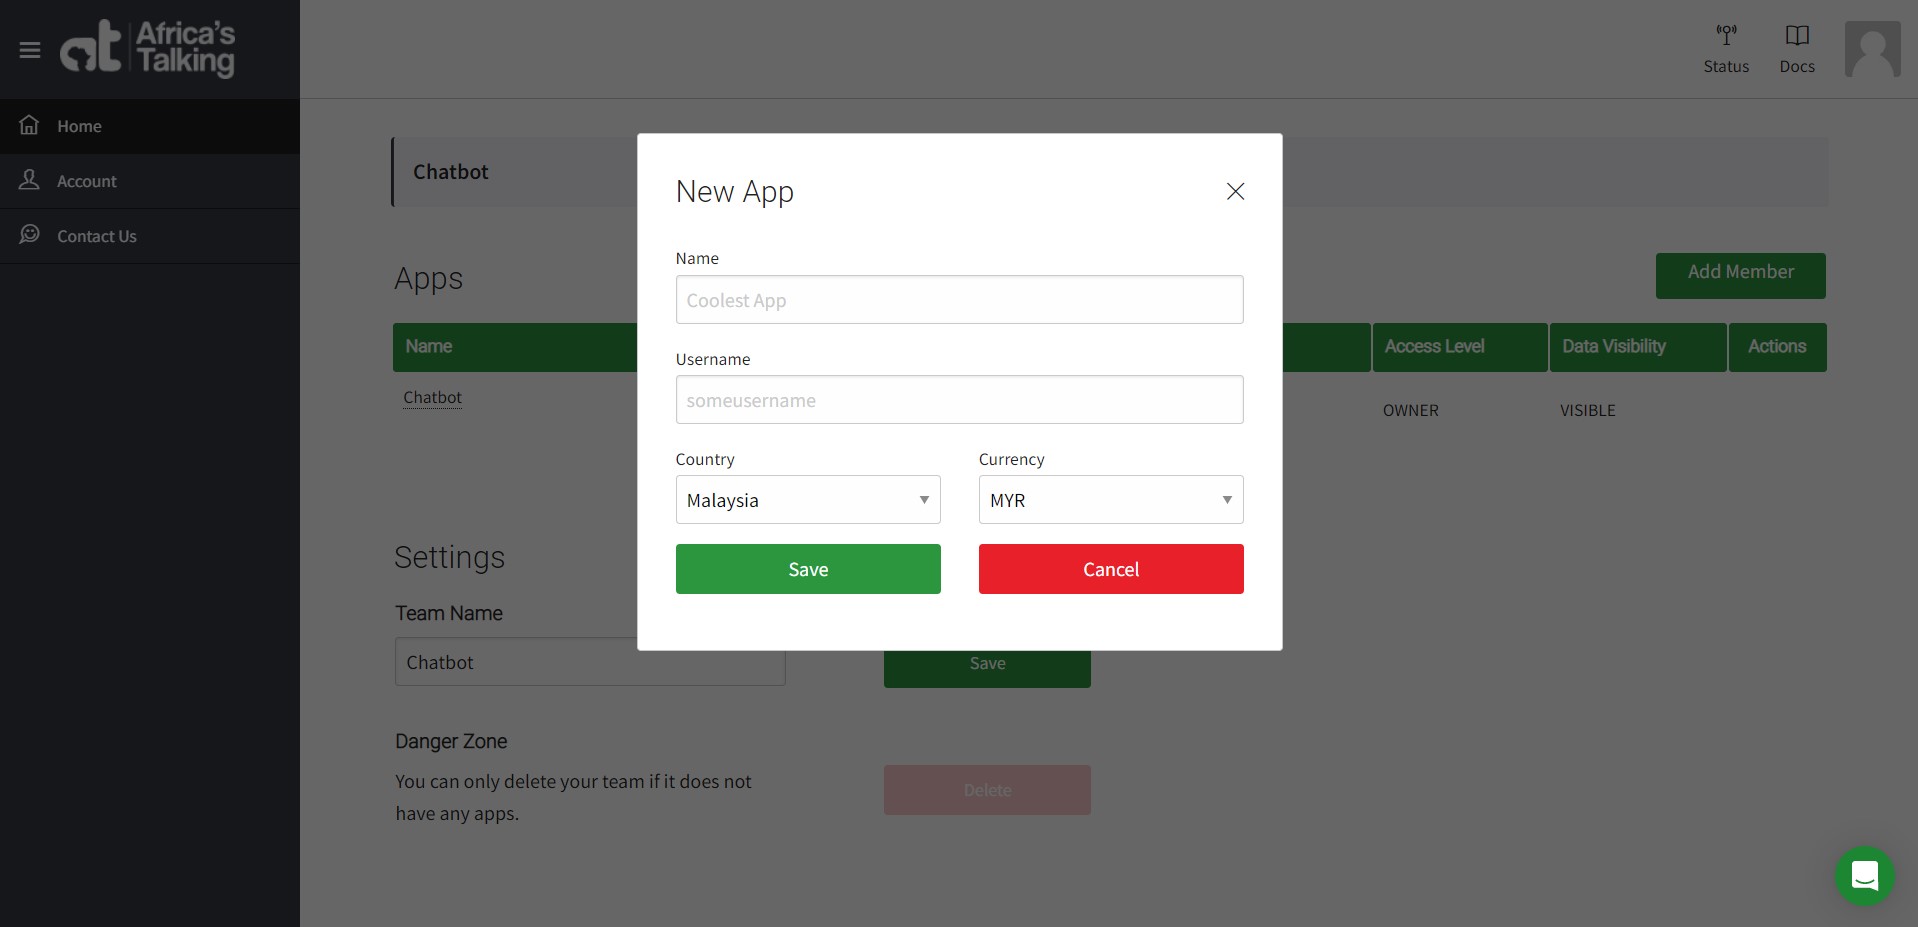
Task: Expand the Currency dropdown showing MYR
Action: 1110,500
